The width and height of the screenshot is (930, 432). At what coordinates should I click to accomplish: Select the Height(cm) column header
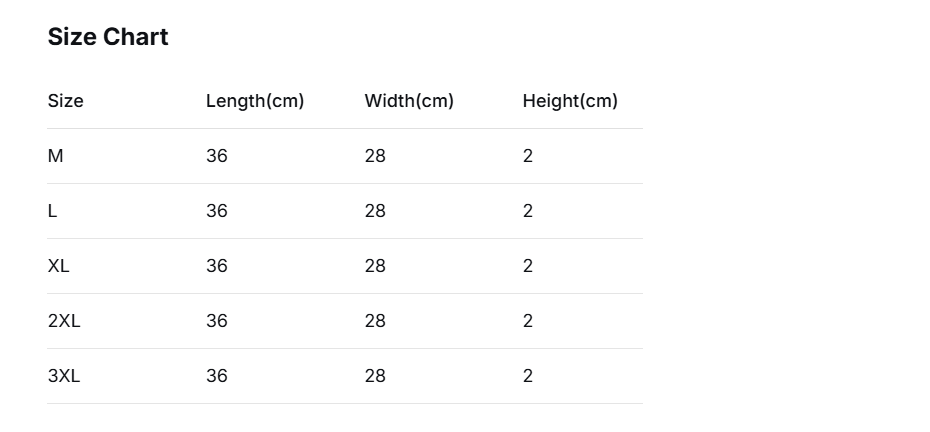[570, 101]
